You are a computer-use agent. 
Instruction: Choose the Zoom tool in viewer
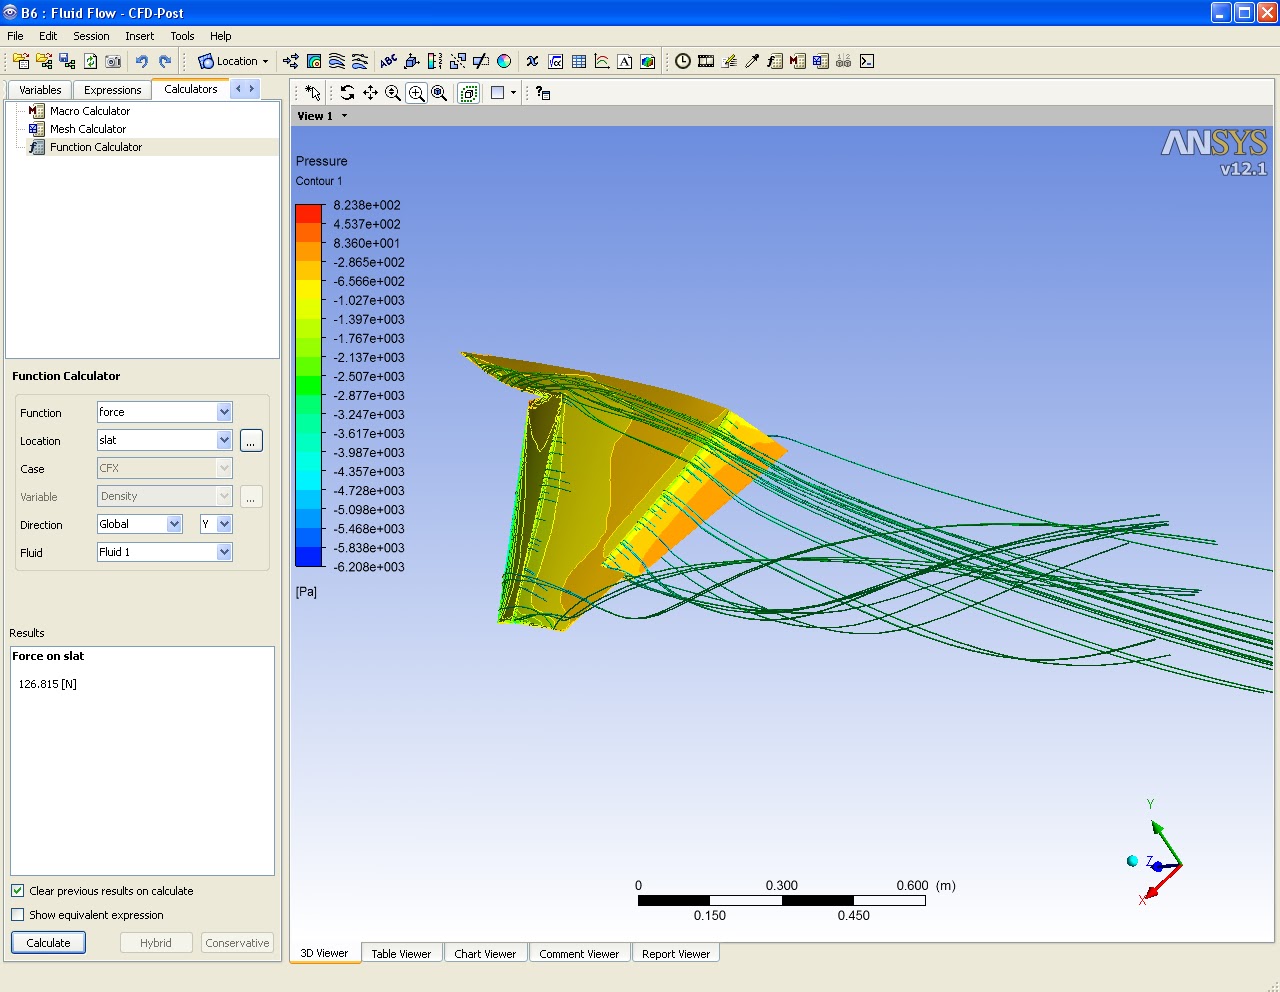tap(393, 93)
